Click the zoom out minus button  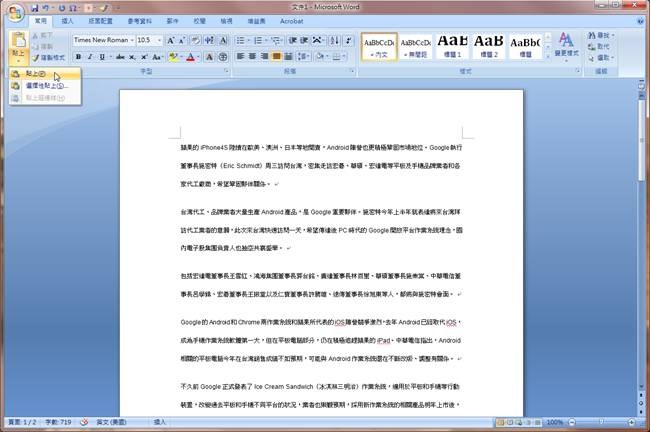click(572, 422)
